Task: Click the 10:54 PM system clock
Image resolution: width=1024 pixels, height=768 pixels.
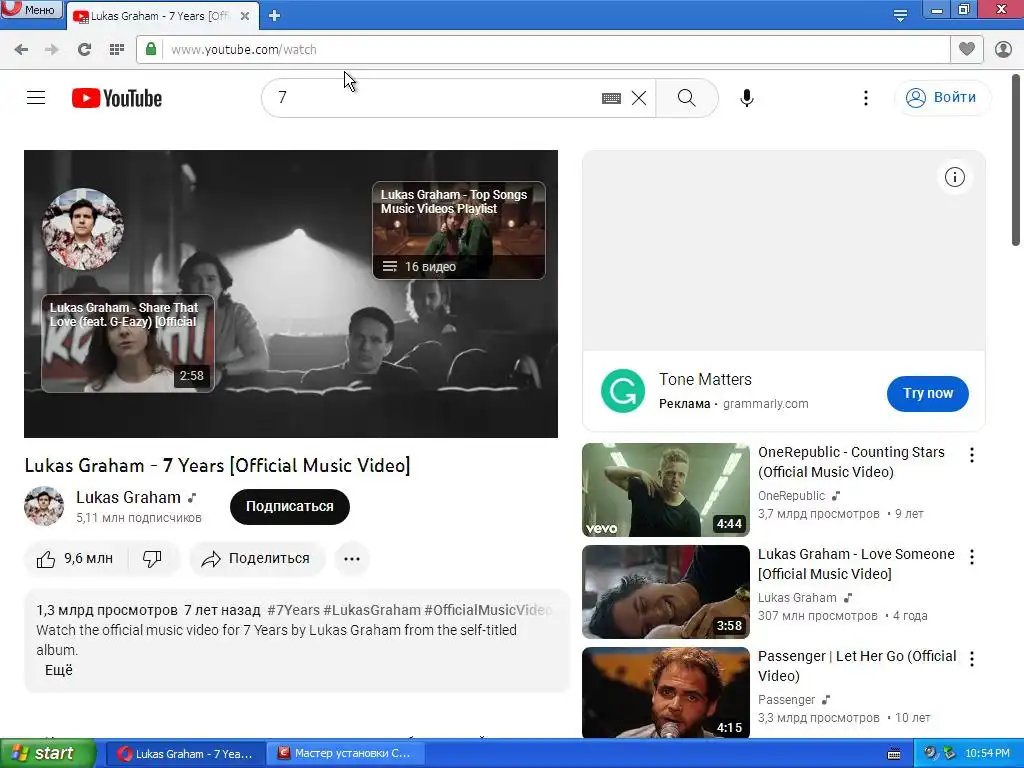Action: click(987, 754)
